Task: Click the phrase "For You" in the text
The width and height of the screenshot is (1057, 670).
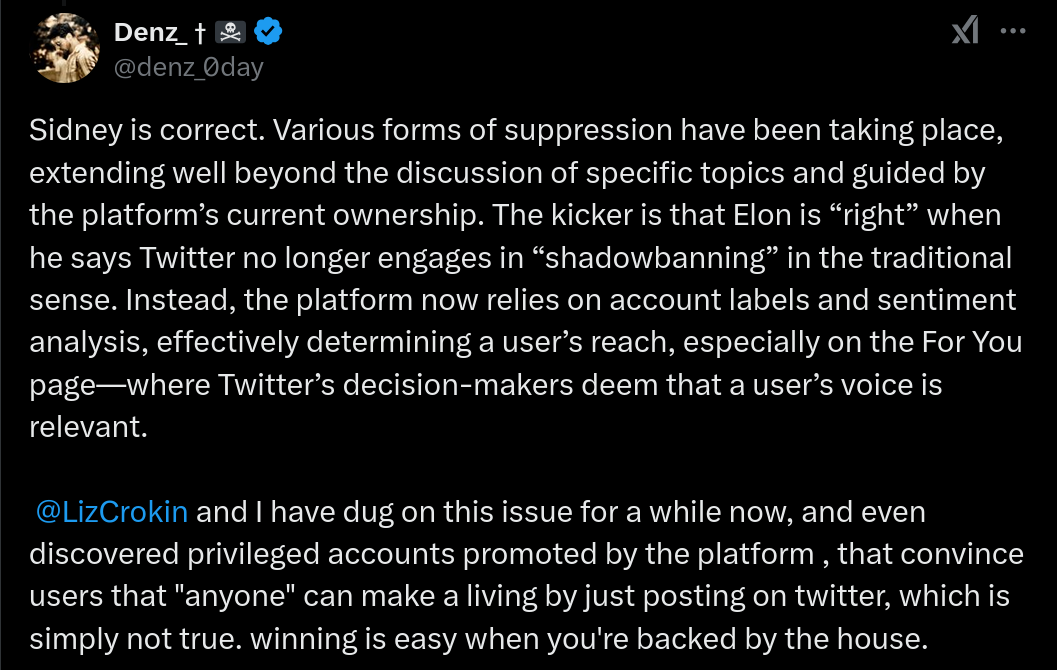Action: point(972,342)
